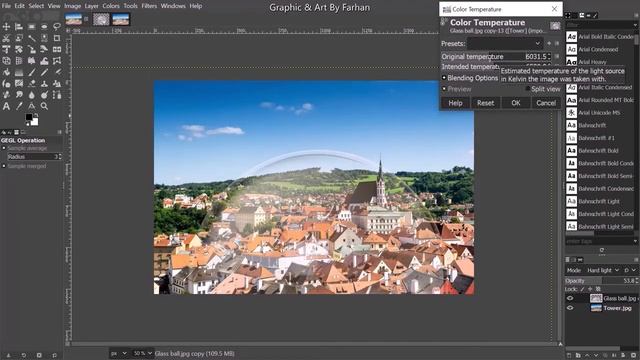Toggle Sample average option
This screenshot has height=360, width=640.
point(4,148)
